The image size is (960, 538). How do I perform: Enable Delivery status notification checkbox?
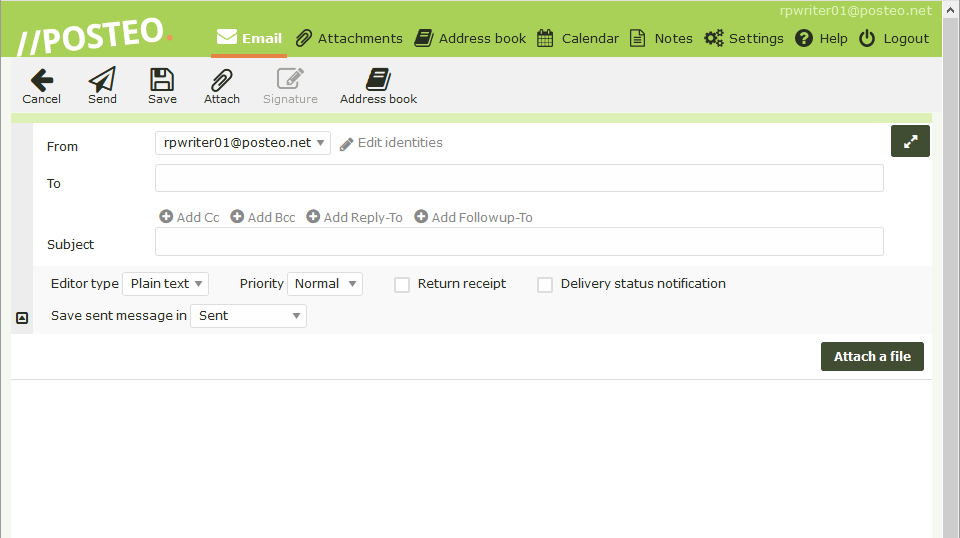pyautogui.click(x=545, y=285)
